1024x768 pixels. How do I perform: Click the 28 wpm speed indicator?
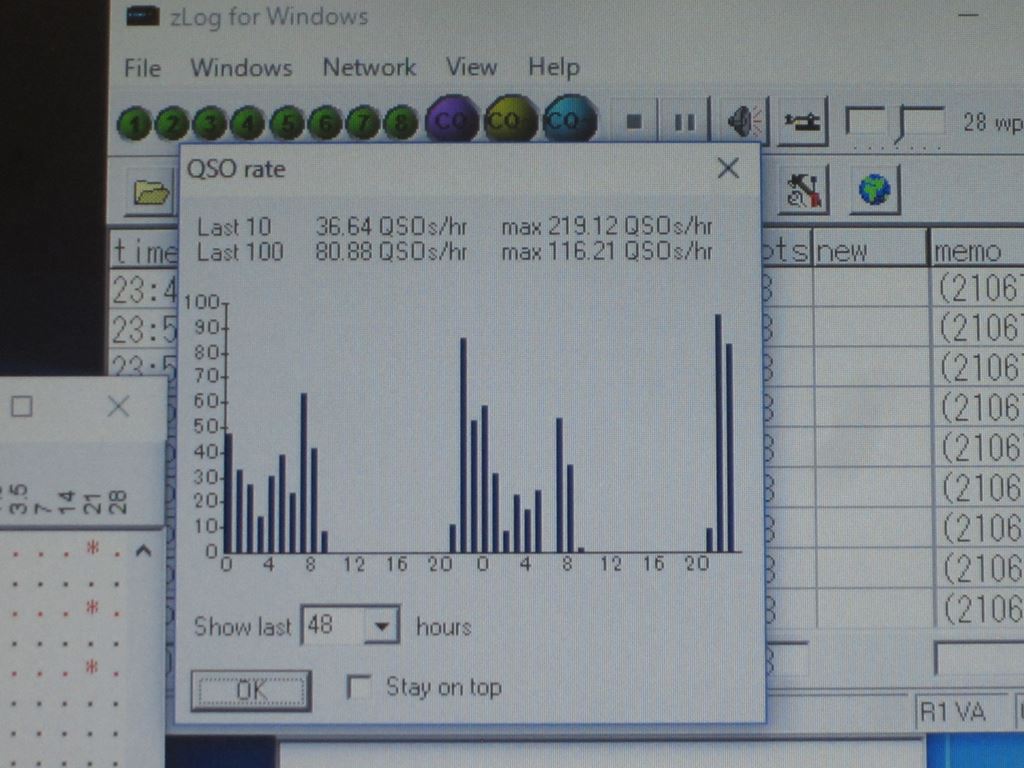coord(993,122)
